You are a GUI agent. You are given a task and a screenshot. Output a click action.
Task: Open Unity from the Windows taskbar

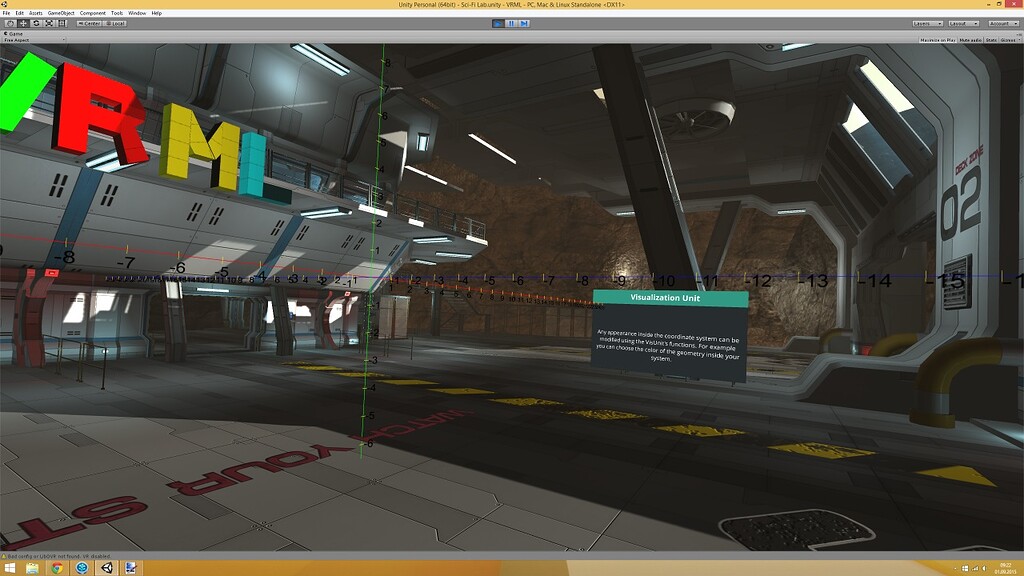click(106, 568)
